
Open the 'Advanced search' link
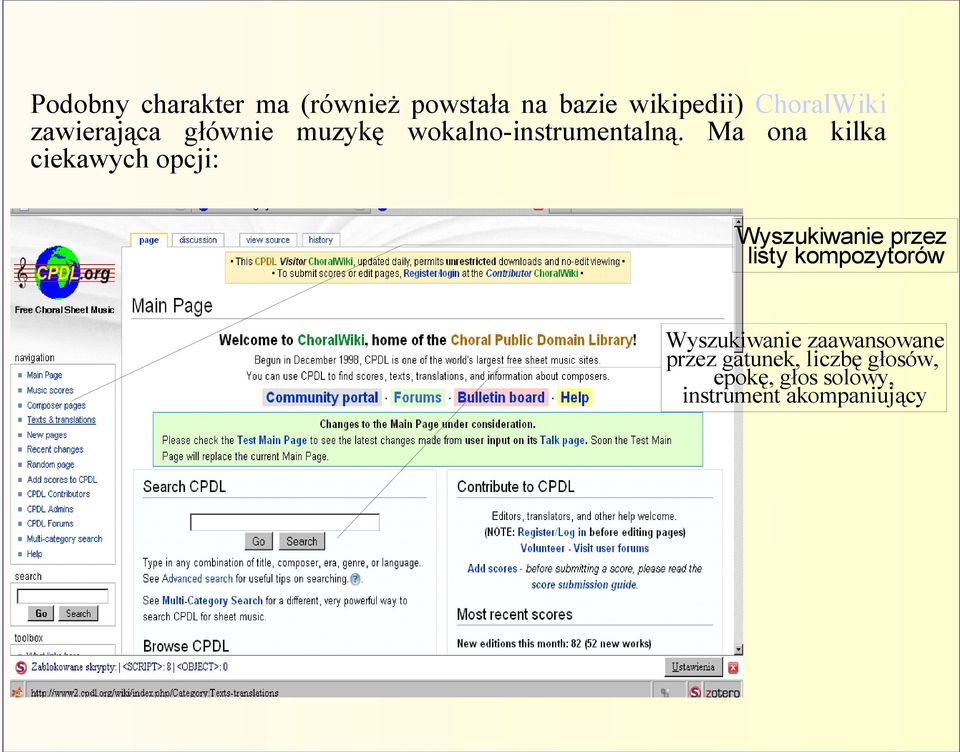tap(197, 579)
